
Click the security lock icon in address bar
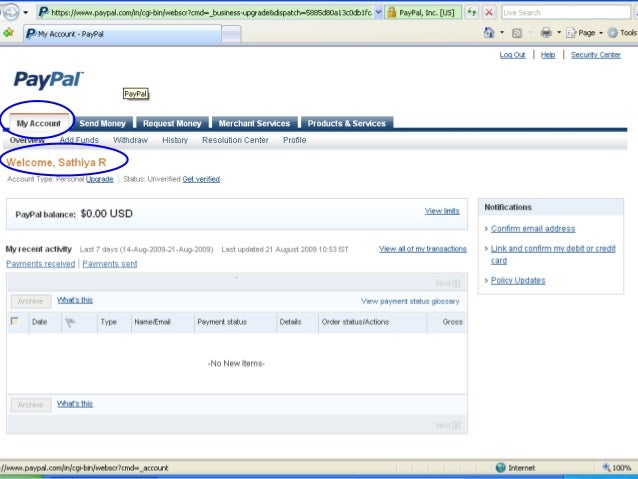point(391,12)
